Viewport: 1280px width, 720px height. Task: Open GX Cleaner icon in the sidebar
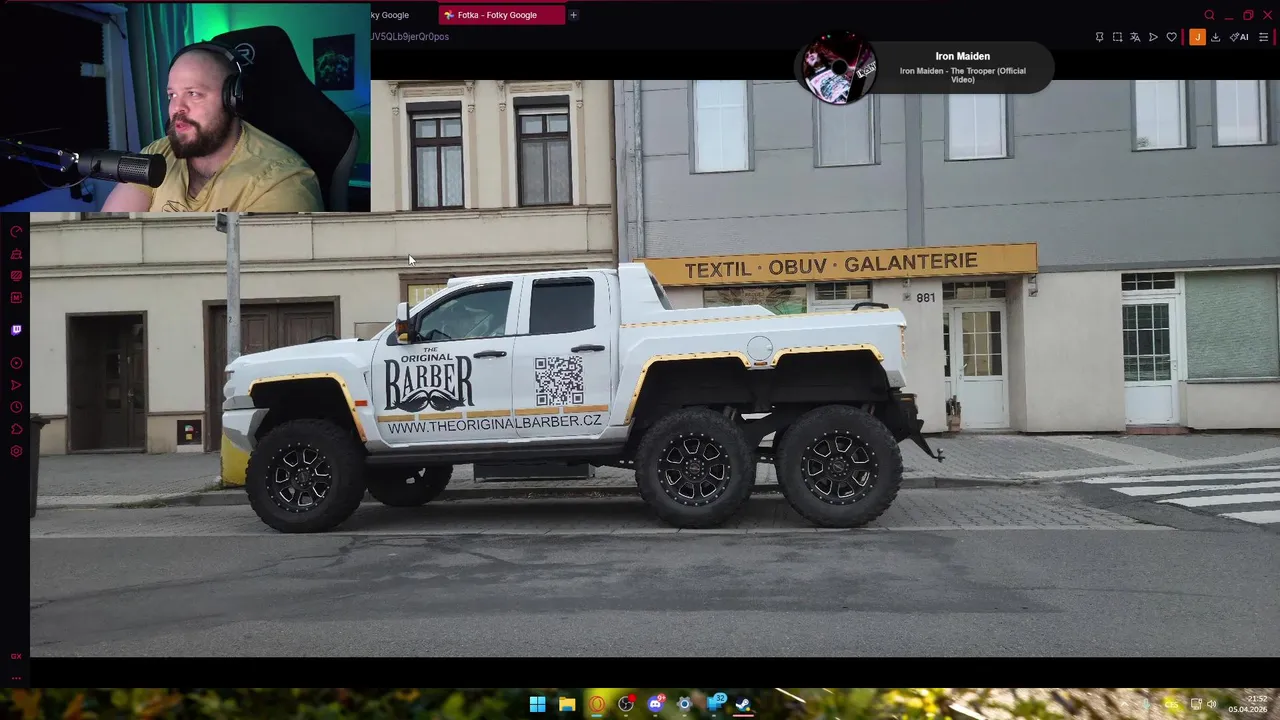[16, 254]
